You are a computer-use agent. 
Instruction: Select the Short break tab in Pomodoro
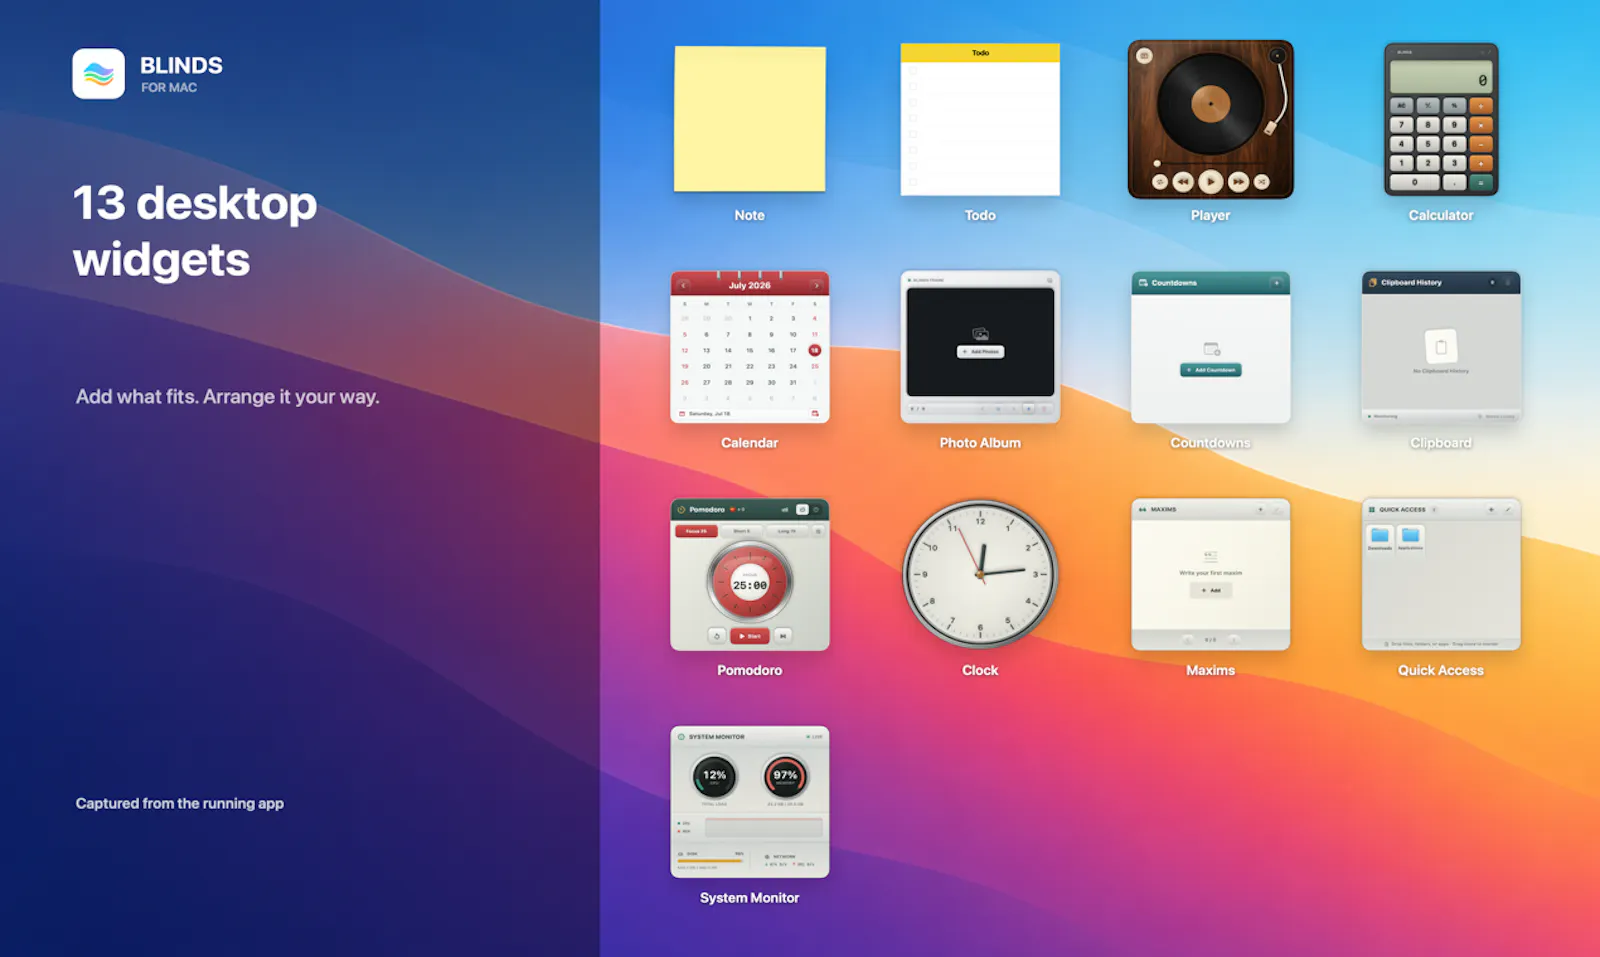click(741, 531)
